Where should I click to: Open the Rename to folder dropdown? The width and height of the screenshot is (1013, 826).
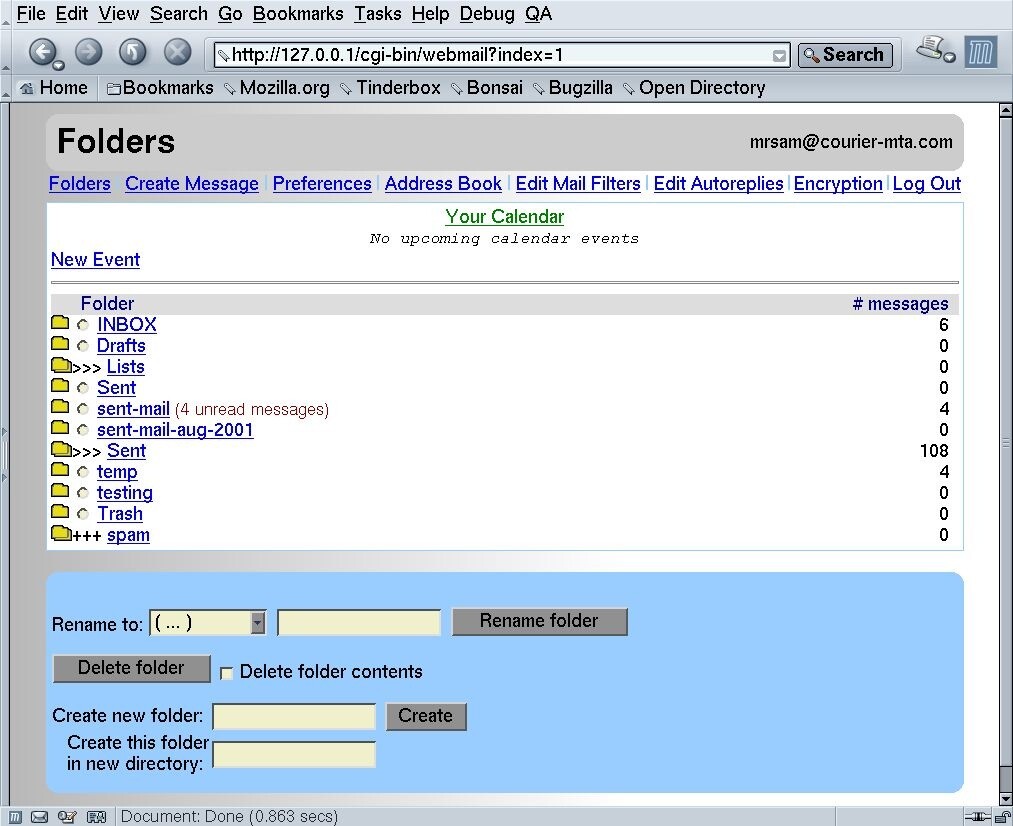[x=258, y=622]
